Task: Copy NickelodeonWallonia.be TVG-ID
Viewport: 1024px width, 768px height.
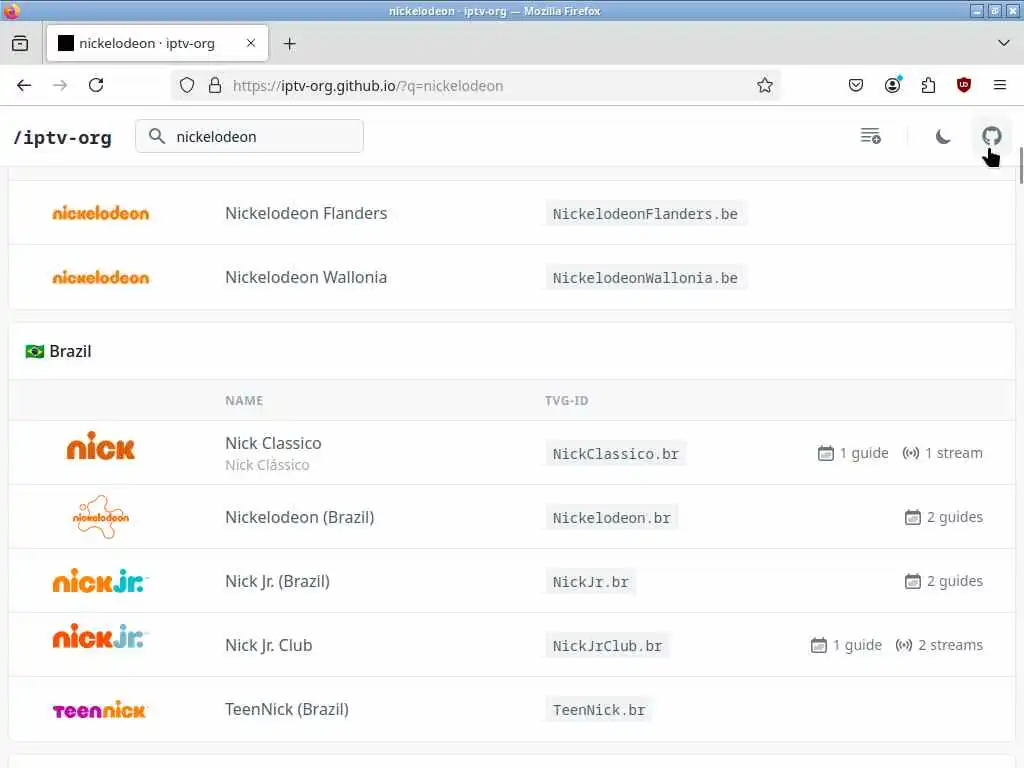Action: (645, 278)
